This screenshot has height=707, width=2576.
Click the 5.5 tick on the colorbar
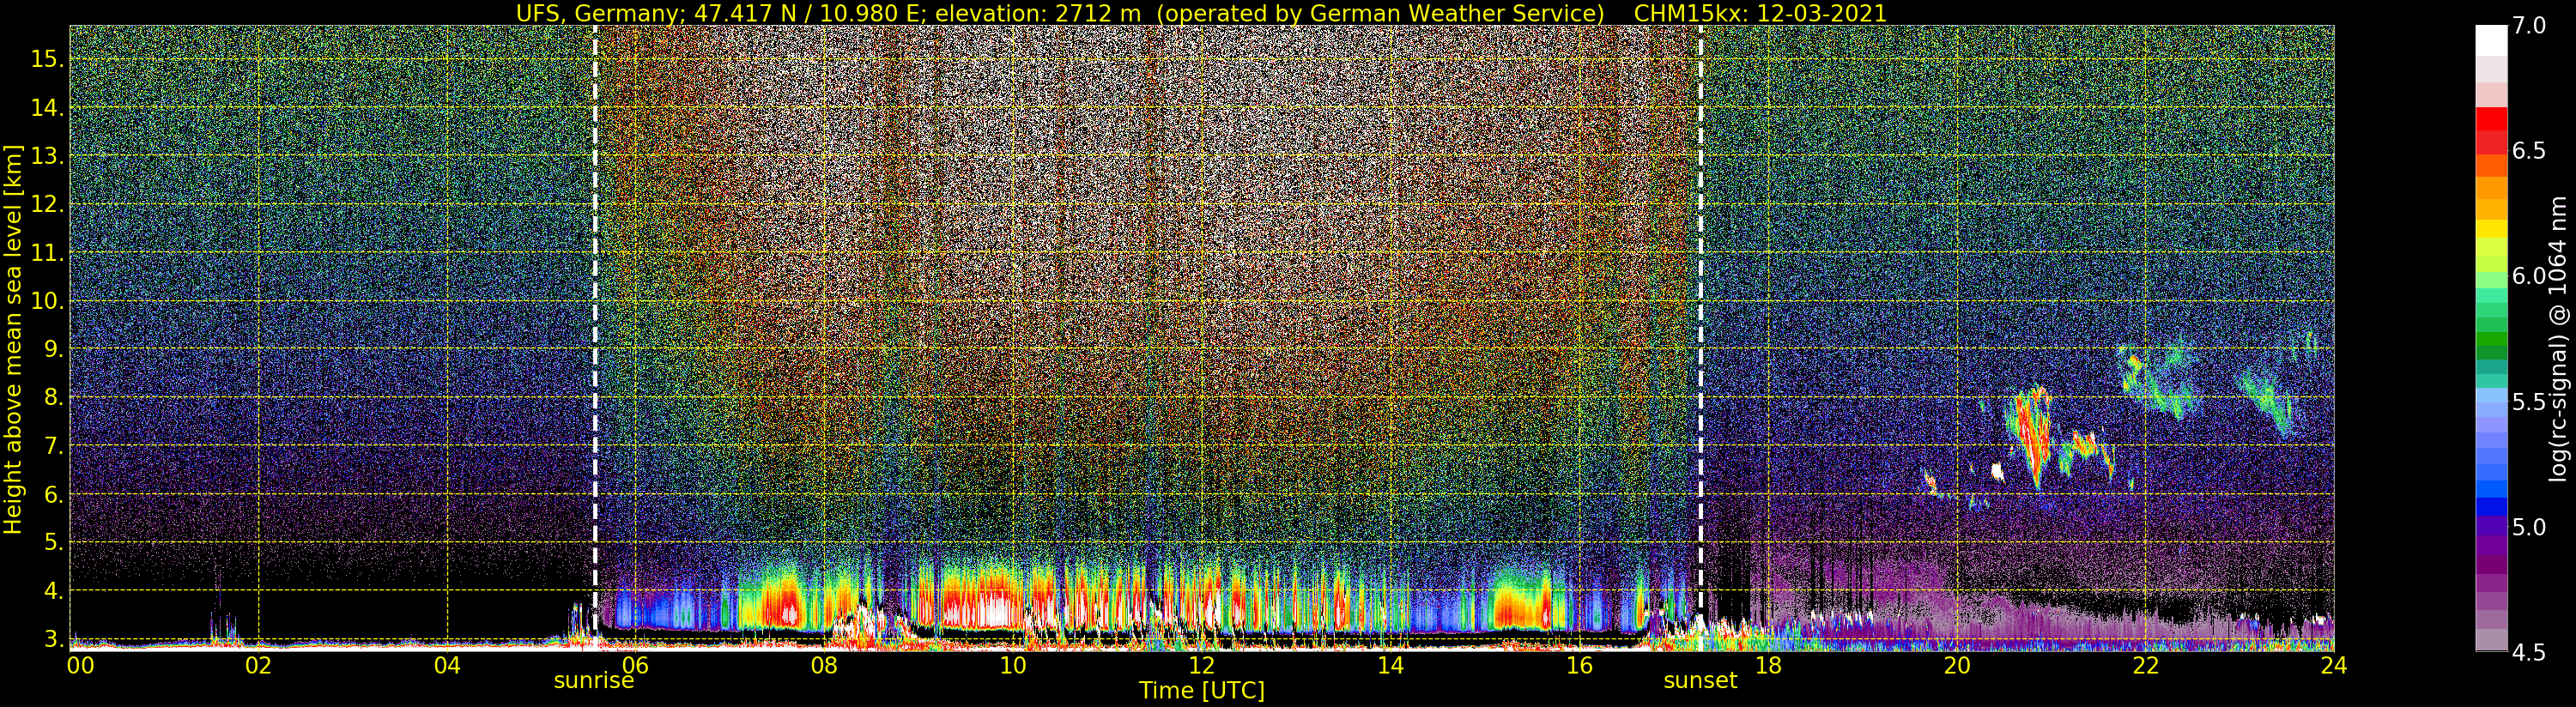tap(2529, 402)
